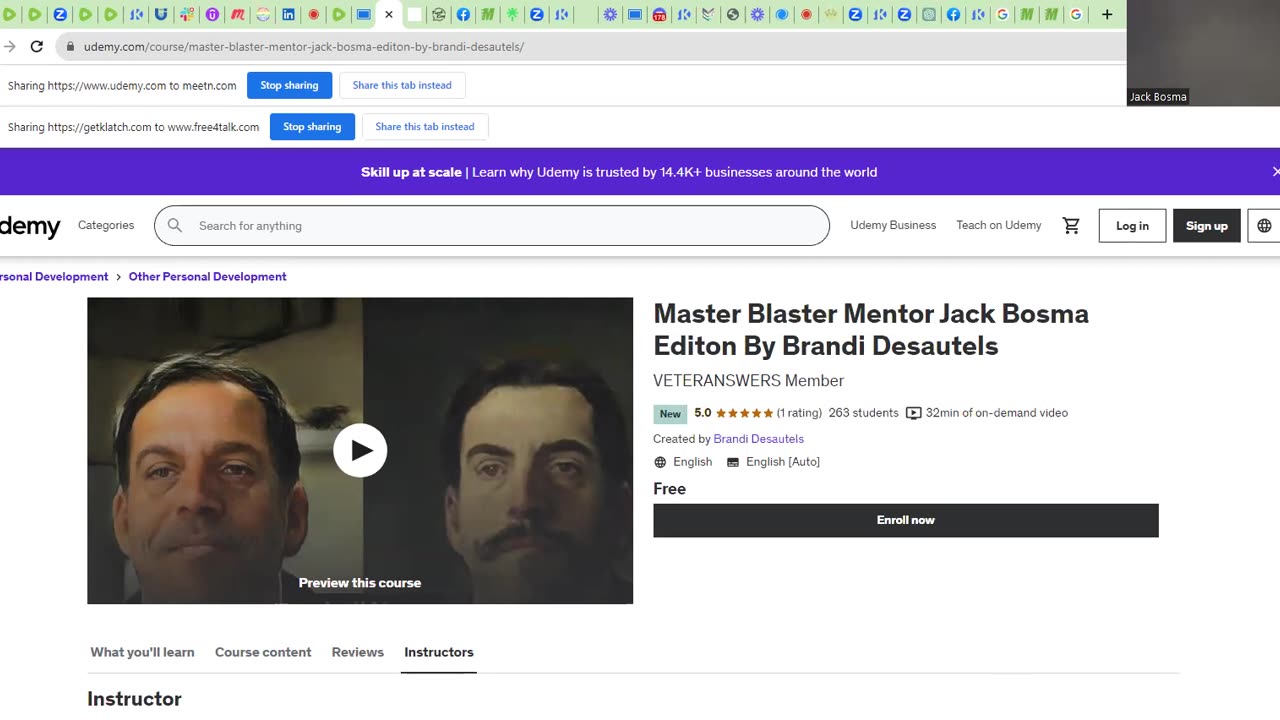Viewport: 1280px width, 720px height.
Task: Select the Instructors tab
Action: [439, 652]
